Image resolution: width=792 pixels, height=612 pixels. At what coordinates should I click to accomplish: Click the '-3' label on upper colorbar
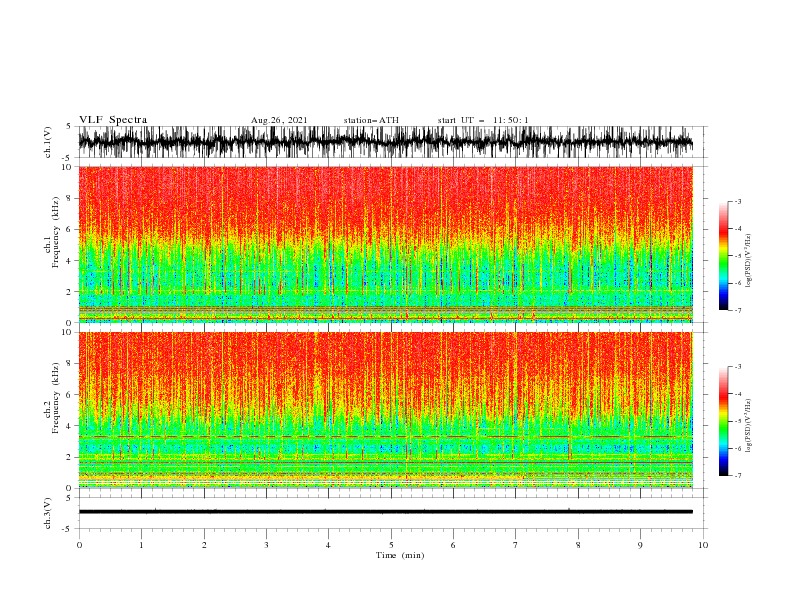(x=737, y=201)
